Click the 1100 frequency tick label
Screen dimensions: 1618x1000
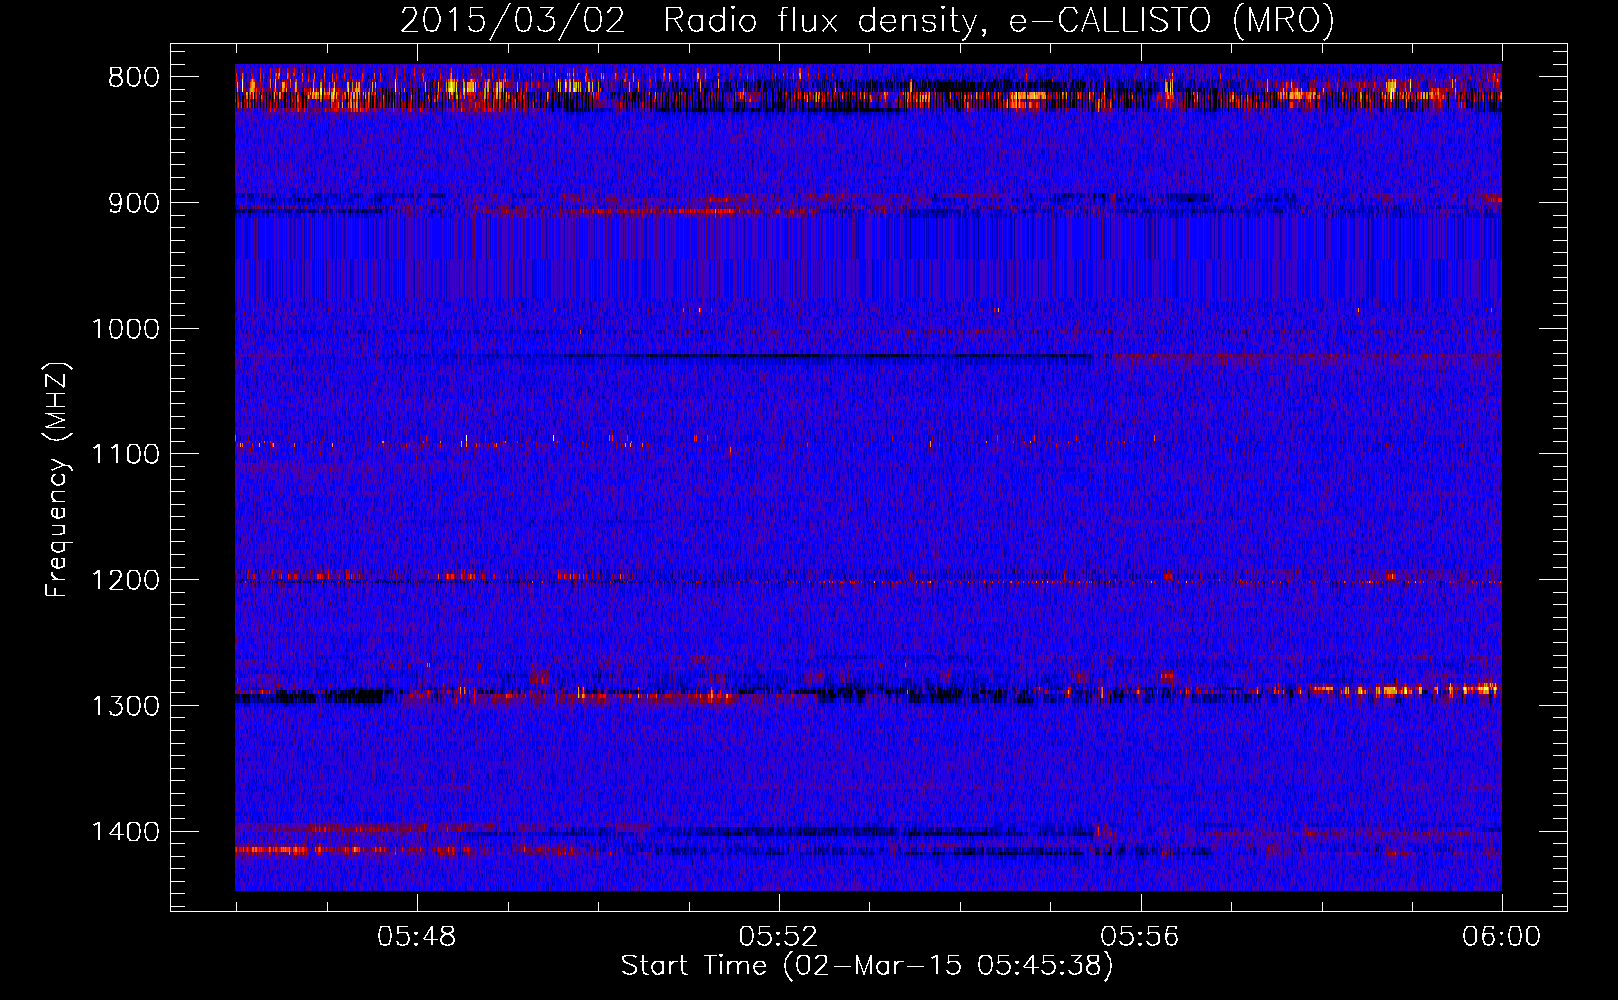(x=126, y=455)
